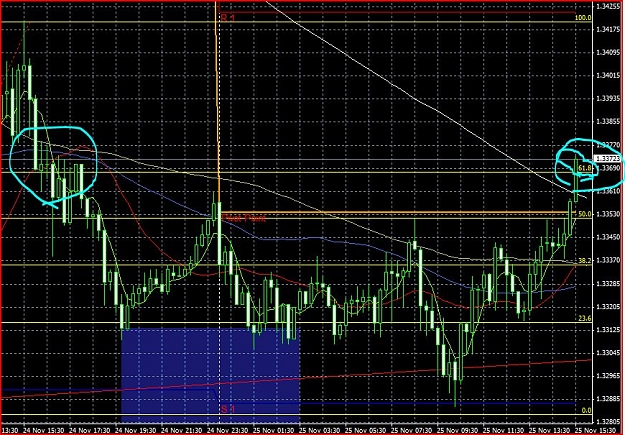Click the 25 Nov 11:30 time label
Viewport: 625px width, 435px height.
(x=504, y=431)
